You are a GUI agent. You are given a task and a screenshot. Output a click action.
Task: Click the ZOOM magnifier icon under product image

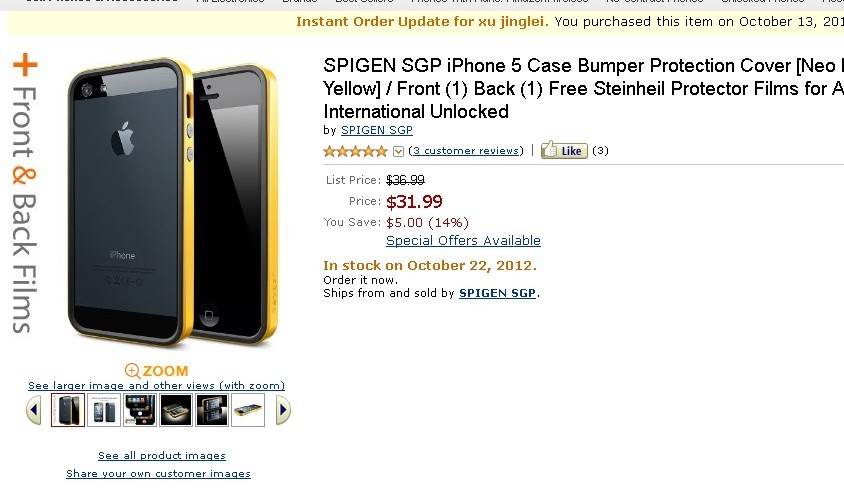[x=132, y=371]
